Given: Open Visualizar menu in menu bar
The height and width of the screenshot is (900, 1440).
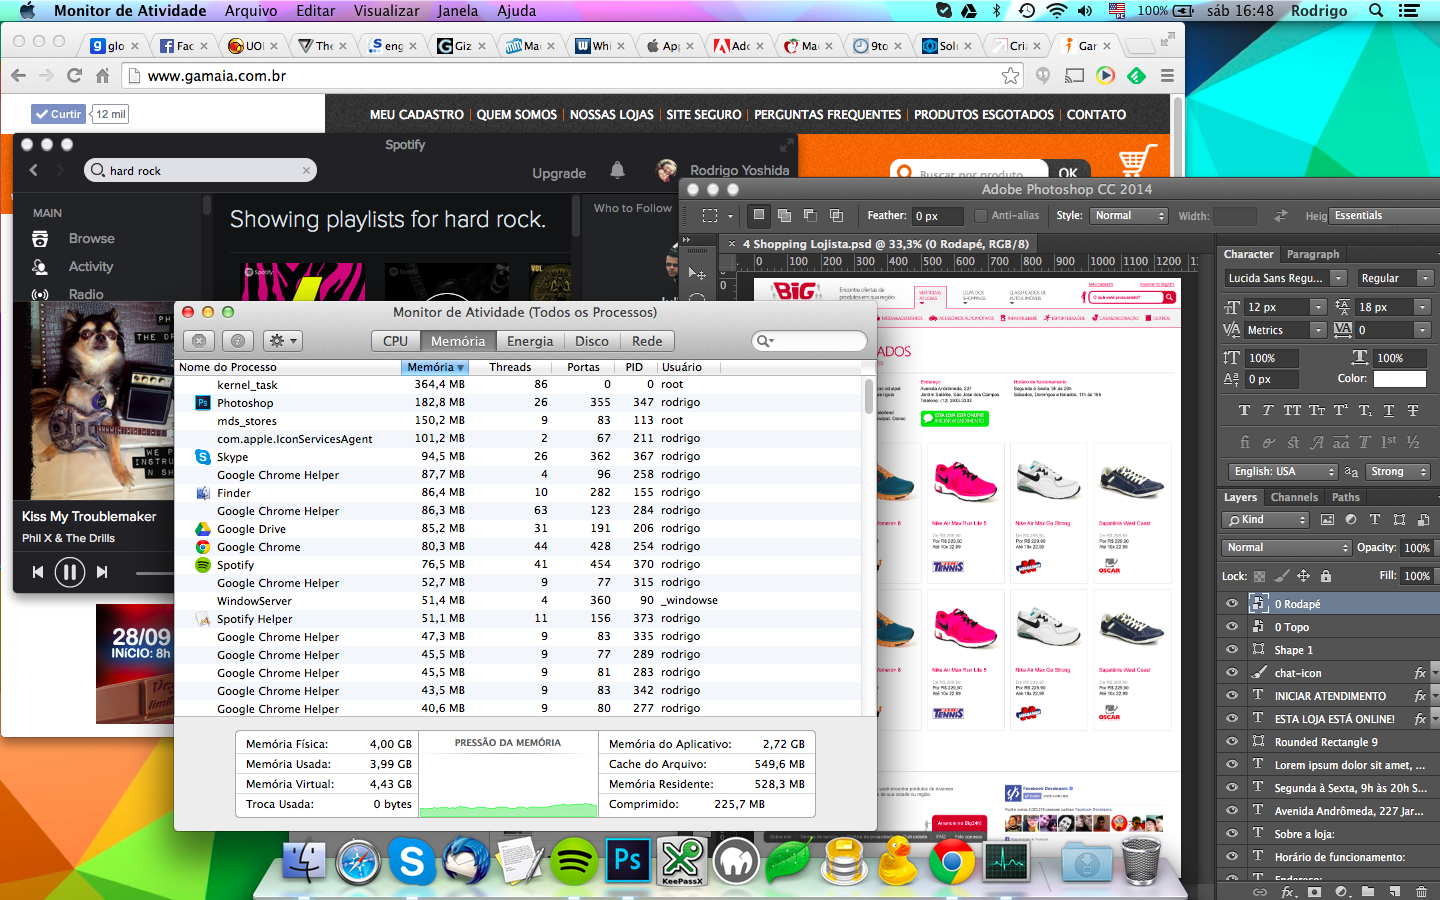Looking at the screenshot, I should click(x=386, y=11).
